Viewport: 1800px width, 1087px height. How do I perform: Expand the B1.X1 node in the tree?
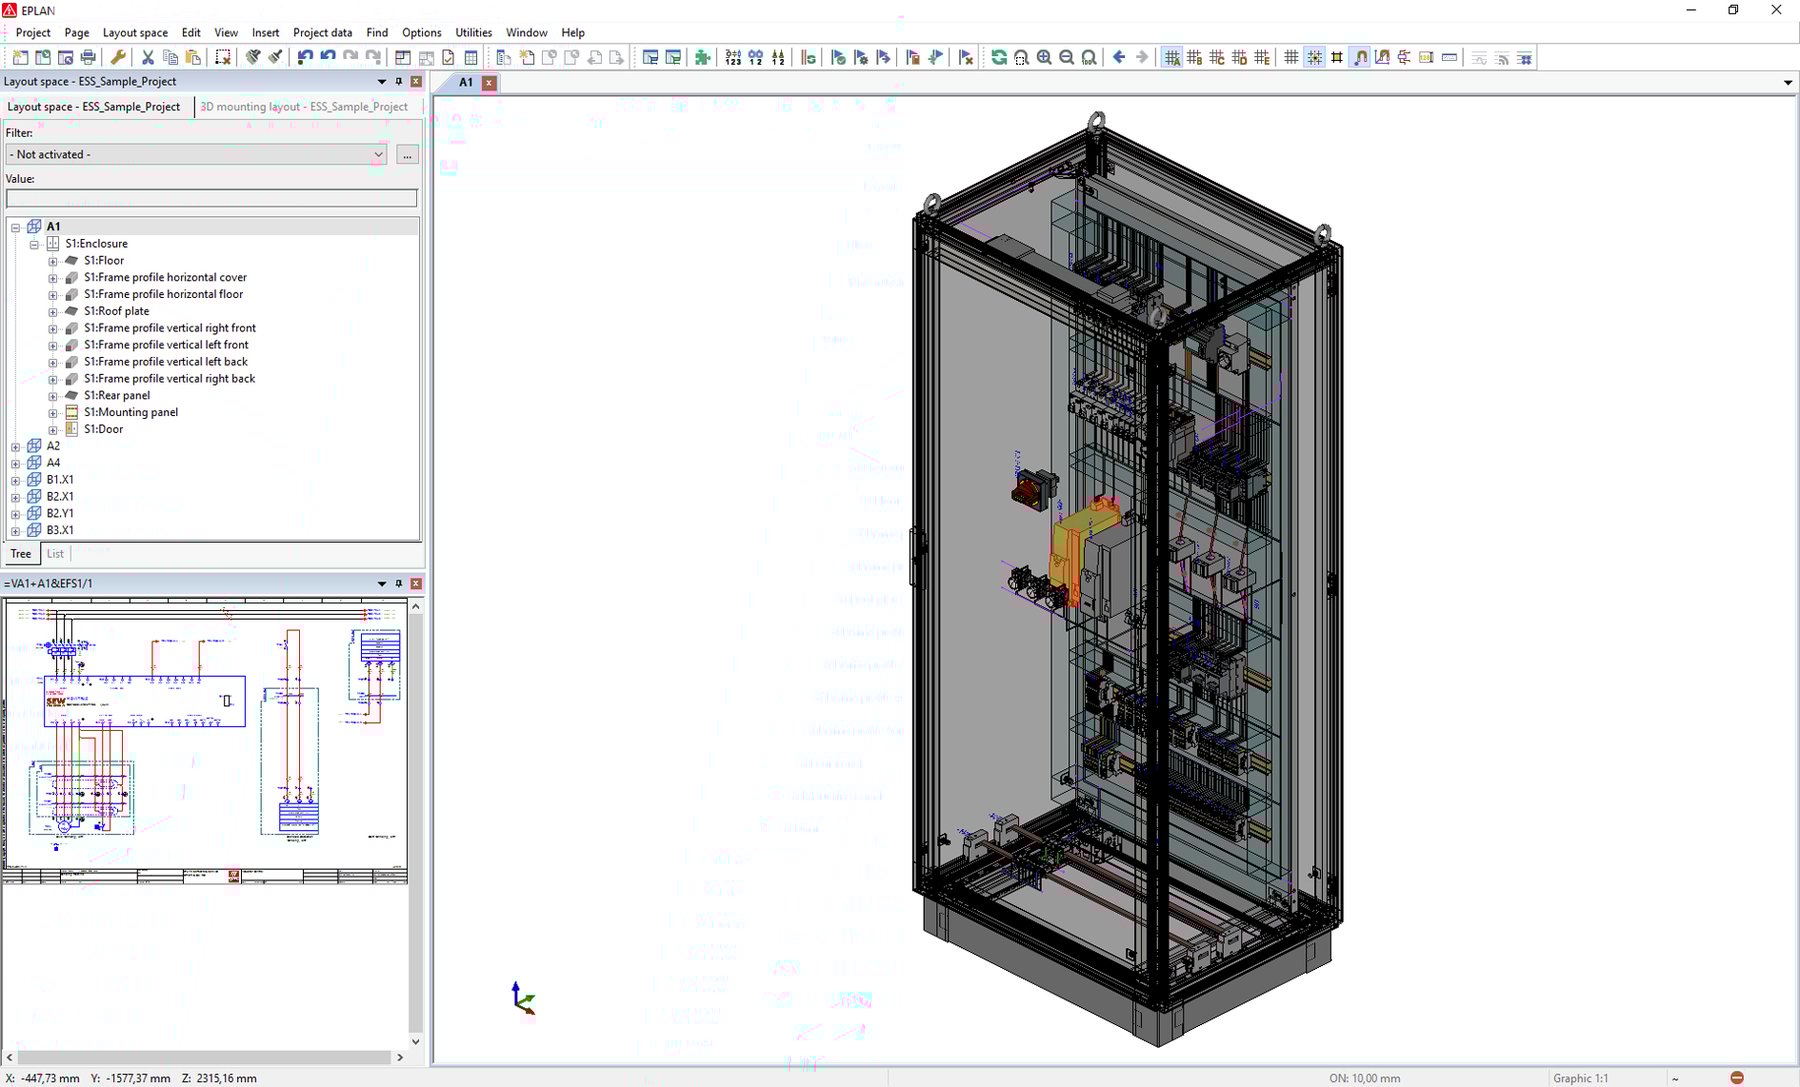coord(14,479)
